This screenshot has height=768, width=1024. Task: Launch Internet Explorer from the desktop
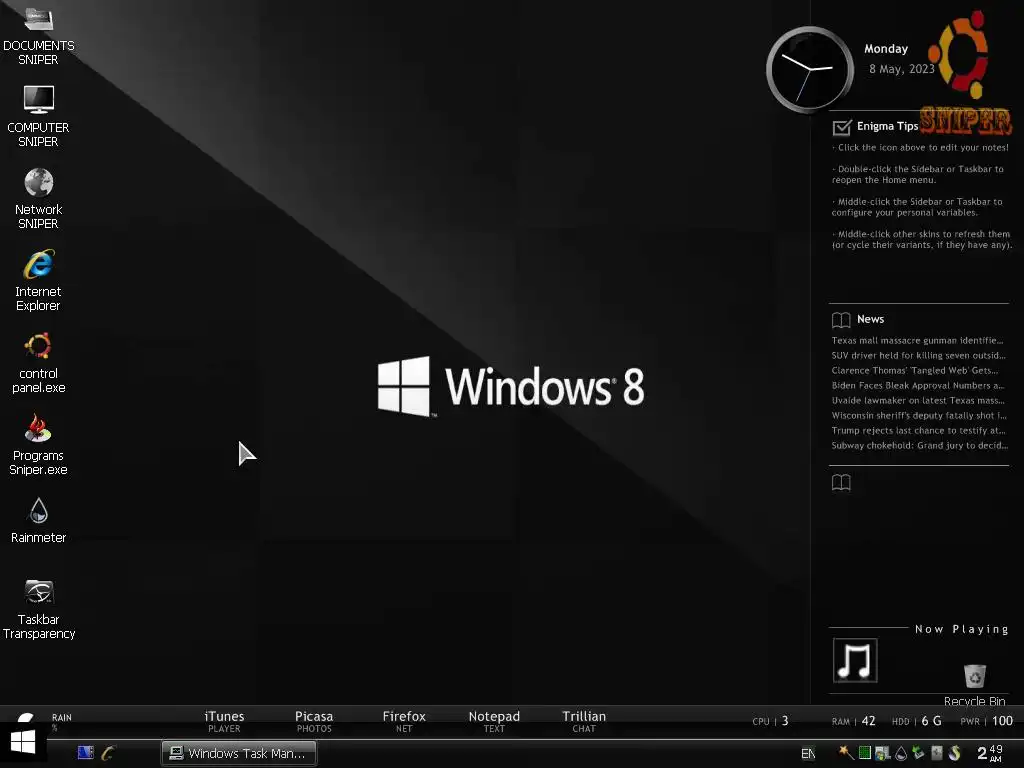(39, 280)
